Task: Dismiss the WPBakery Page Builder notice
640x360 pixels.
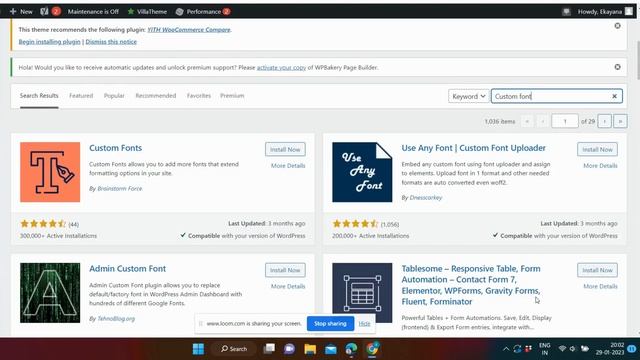Action: (x=617, y=67)
